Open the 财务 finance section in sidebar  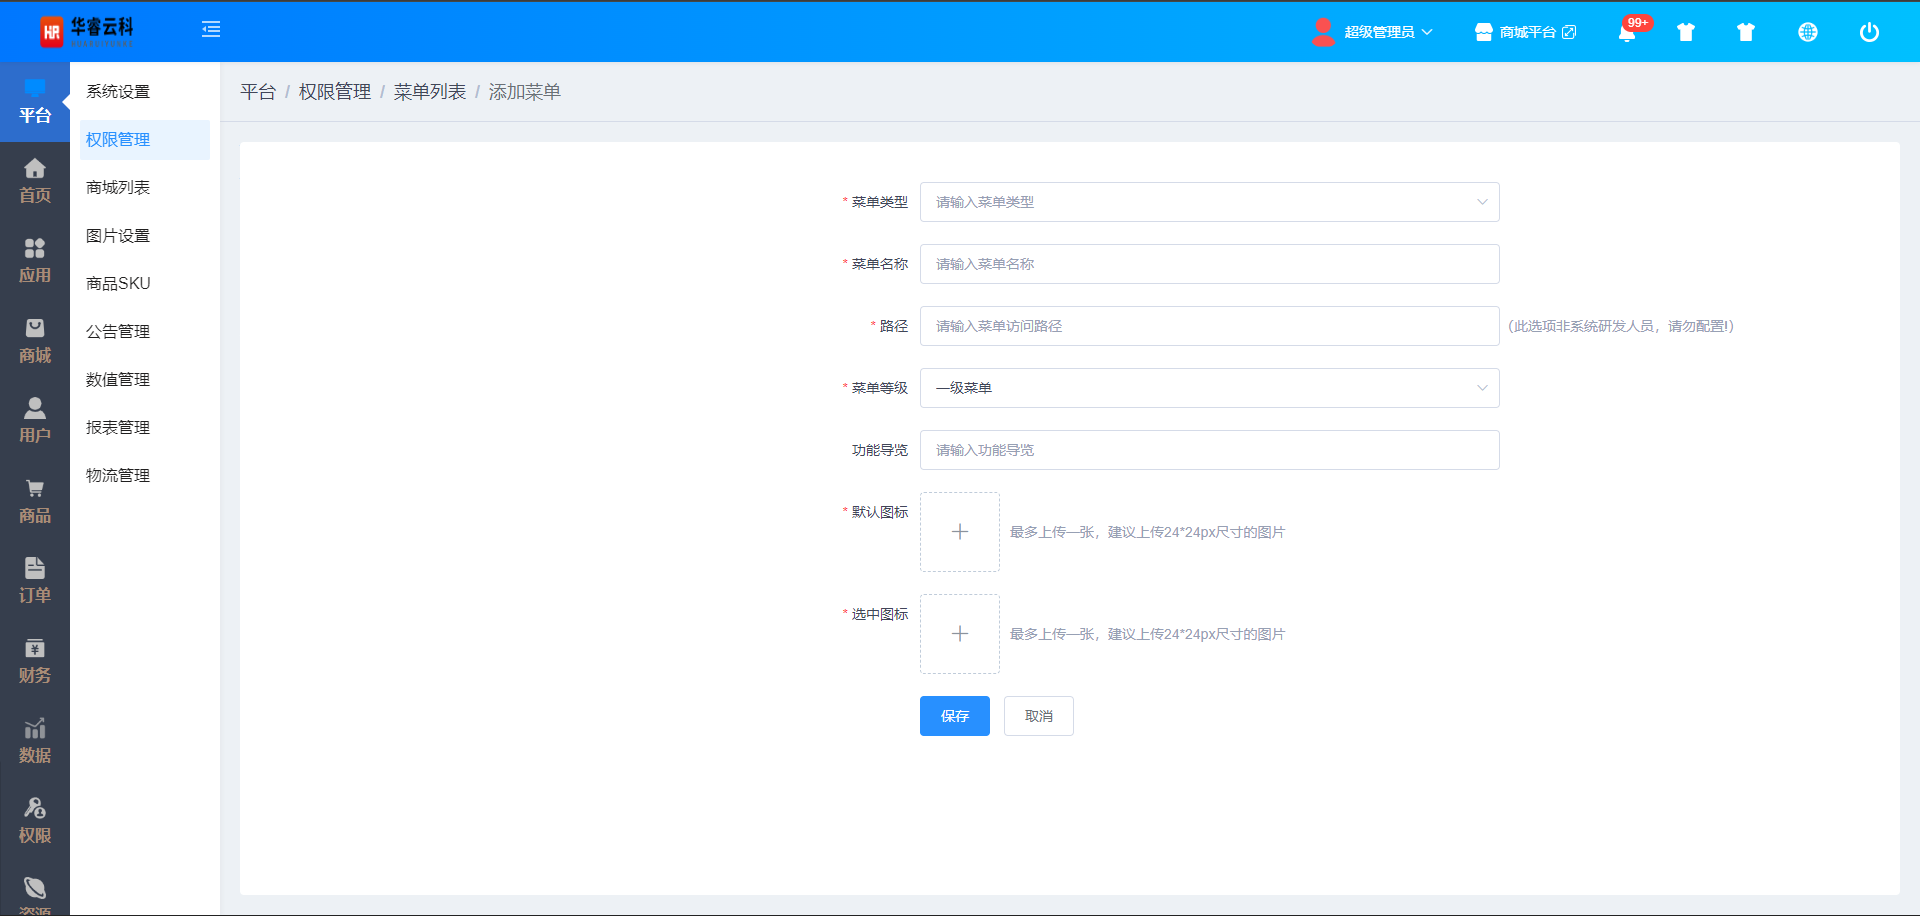(35, 661)
